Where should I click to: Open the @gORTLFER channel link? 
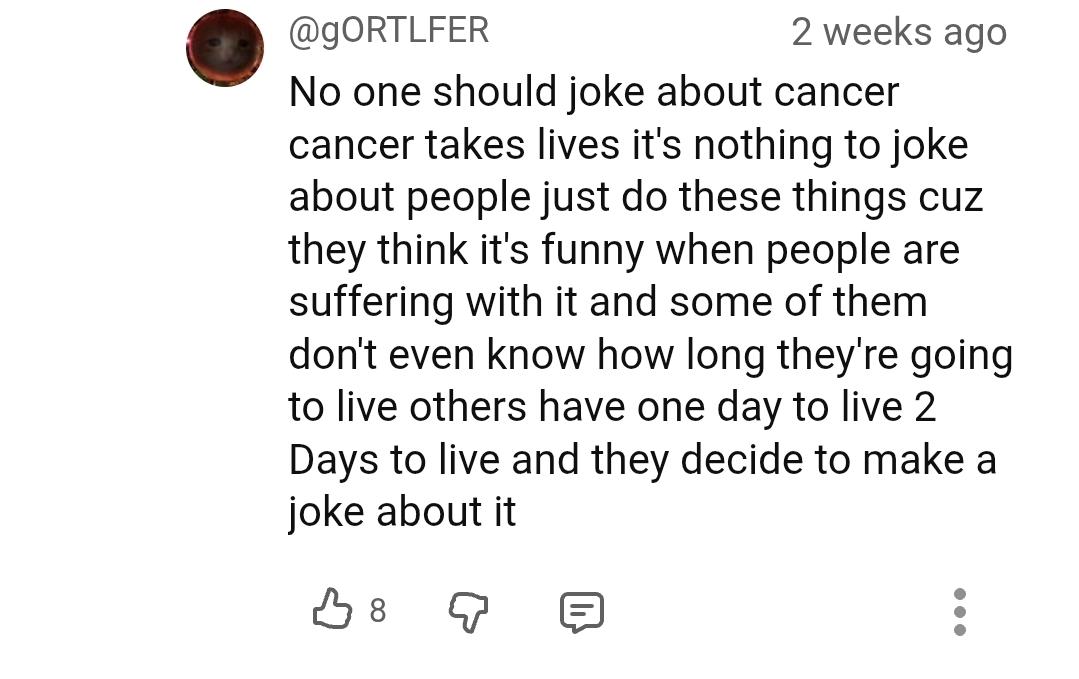click(x=389, y=30)
